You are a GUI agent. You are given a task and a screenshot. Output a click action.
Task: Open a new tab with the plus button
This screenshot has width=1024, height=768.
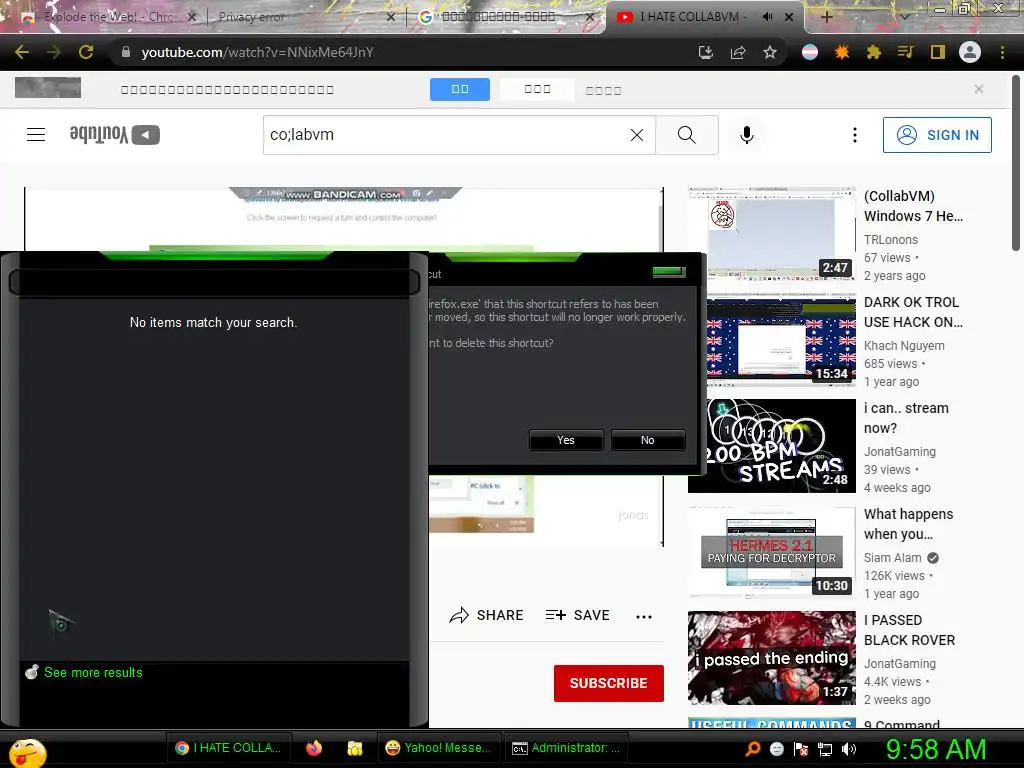[x=826, y=17]
